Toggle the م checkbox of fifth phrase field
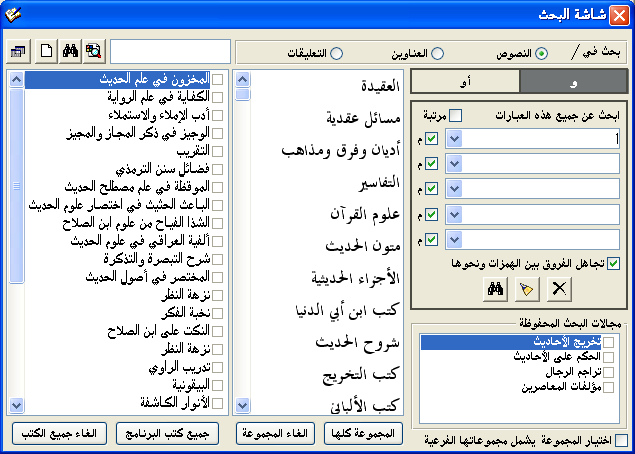 [432, 240]
